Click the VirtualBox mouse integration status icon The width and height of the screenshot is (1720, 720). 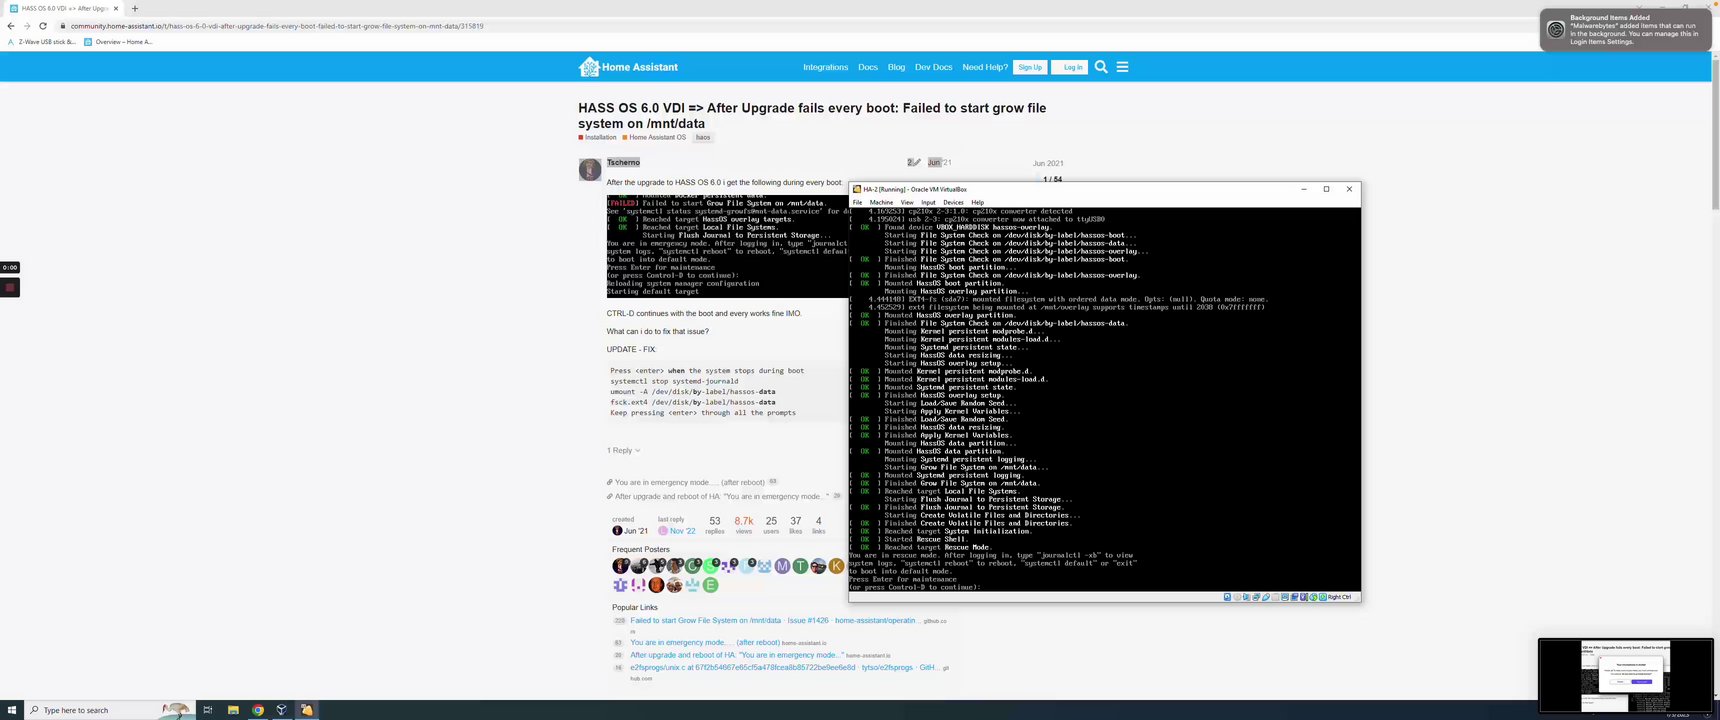(1313, 597)
